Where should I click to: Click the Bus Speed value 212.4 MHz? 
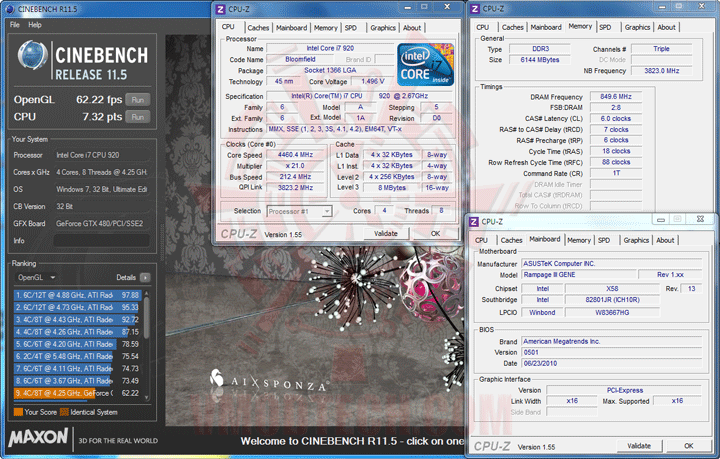click(x=295, y=177)
